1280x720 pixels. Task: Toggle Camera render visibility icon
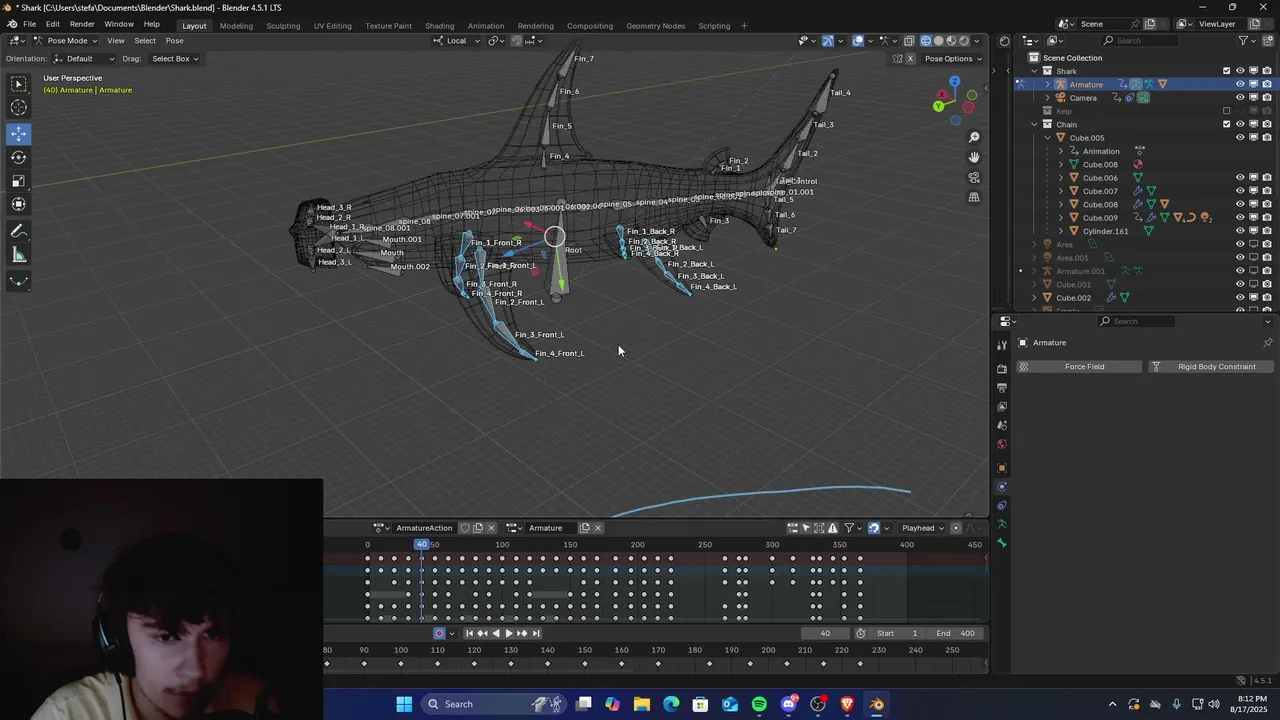click(x=1266, y=98)
